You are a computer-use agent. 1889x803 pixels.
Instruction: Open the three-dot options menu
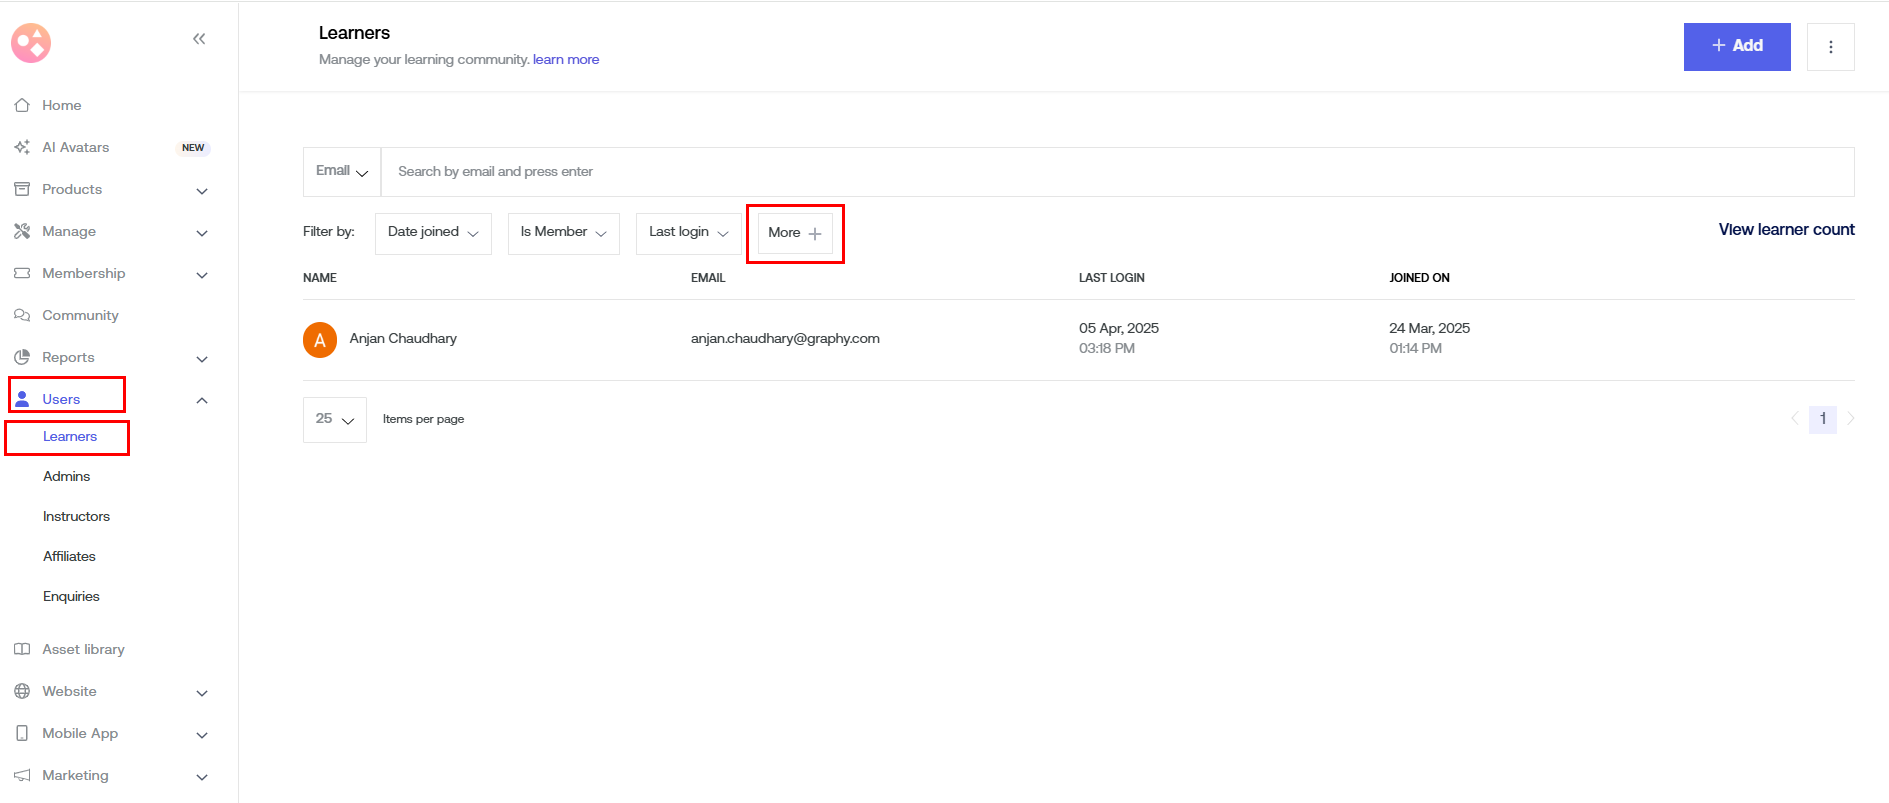pyautogui.click(x=1830, y=47)
